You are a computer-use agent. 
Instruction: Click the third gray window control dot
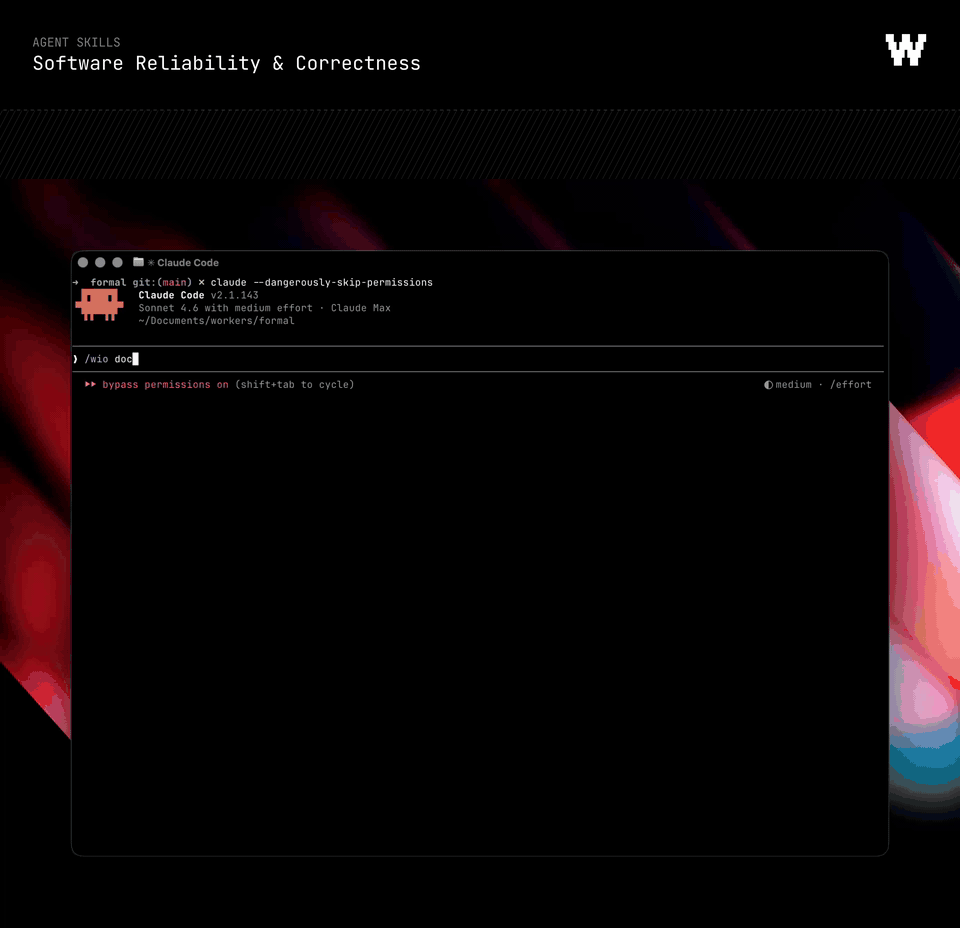pyautogui.click(x=118, y=263)
